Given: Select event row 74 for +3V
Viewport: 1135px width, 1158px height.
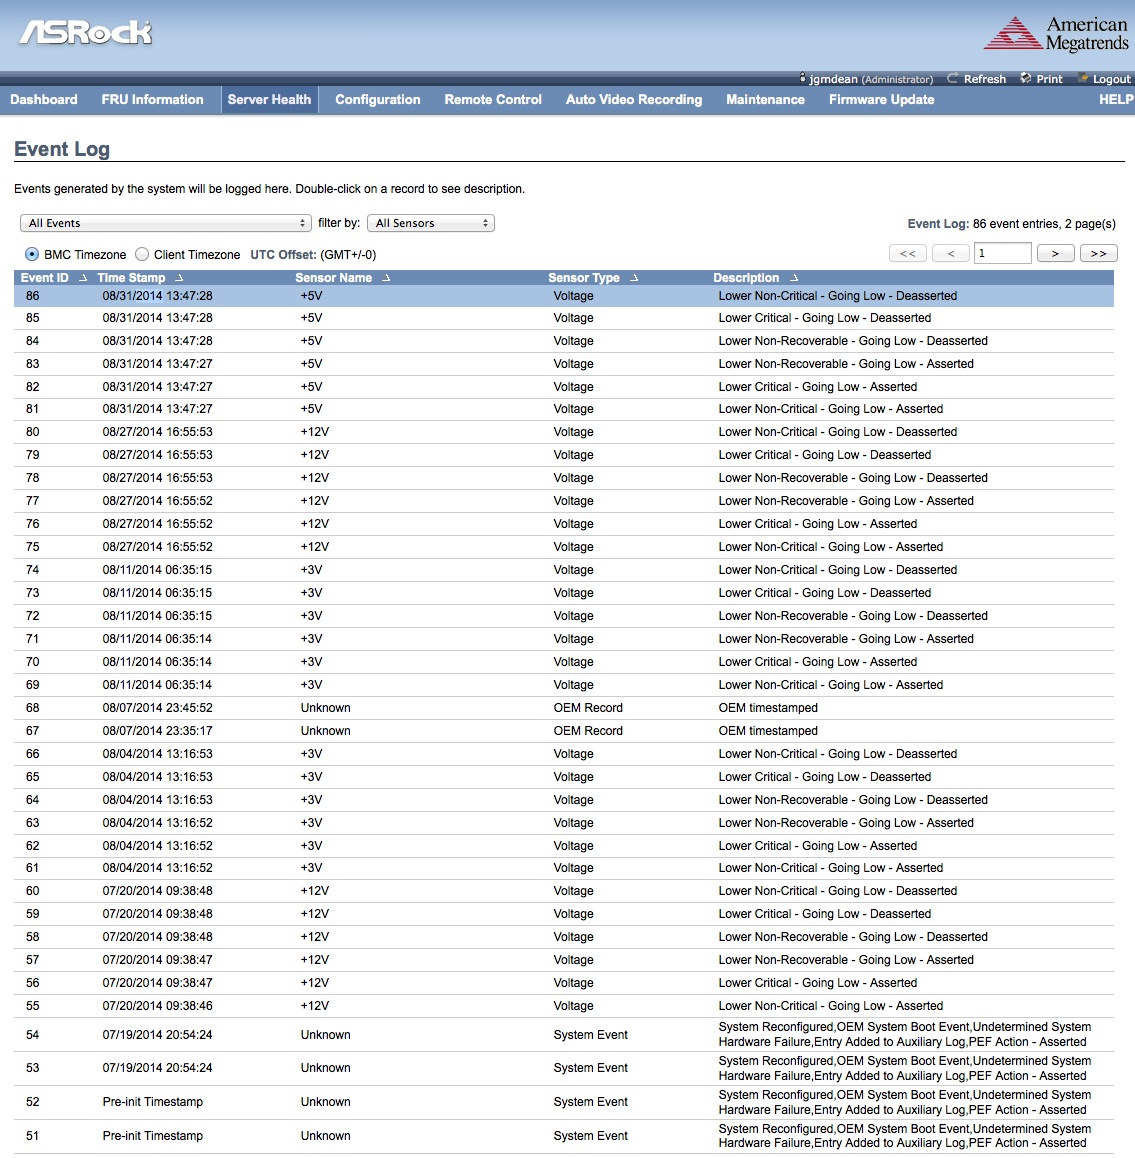Looking at the screenshot, I should click(563, 570).
